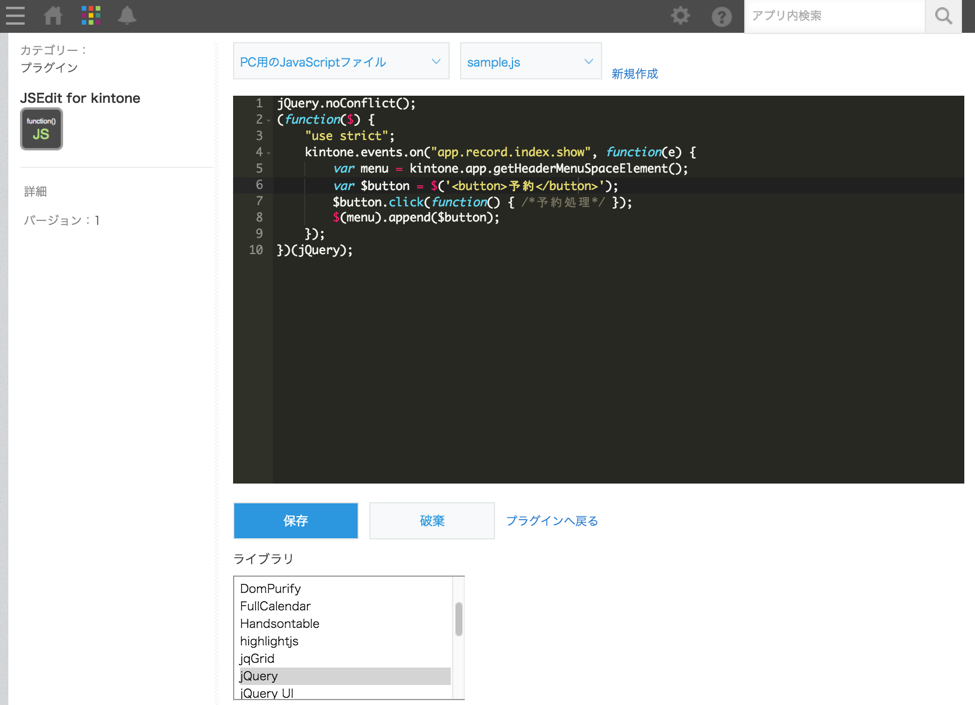Open settings gear icon

(680, 16)
